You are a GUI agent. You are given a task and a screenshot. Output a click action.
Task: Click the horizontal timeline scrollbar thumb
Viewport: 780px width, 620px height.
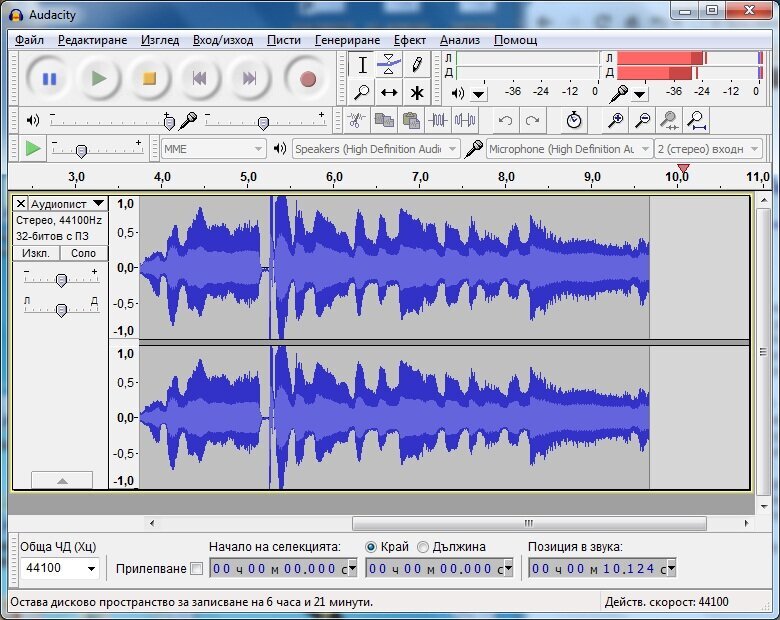click(529, 523)
